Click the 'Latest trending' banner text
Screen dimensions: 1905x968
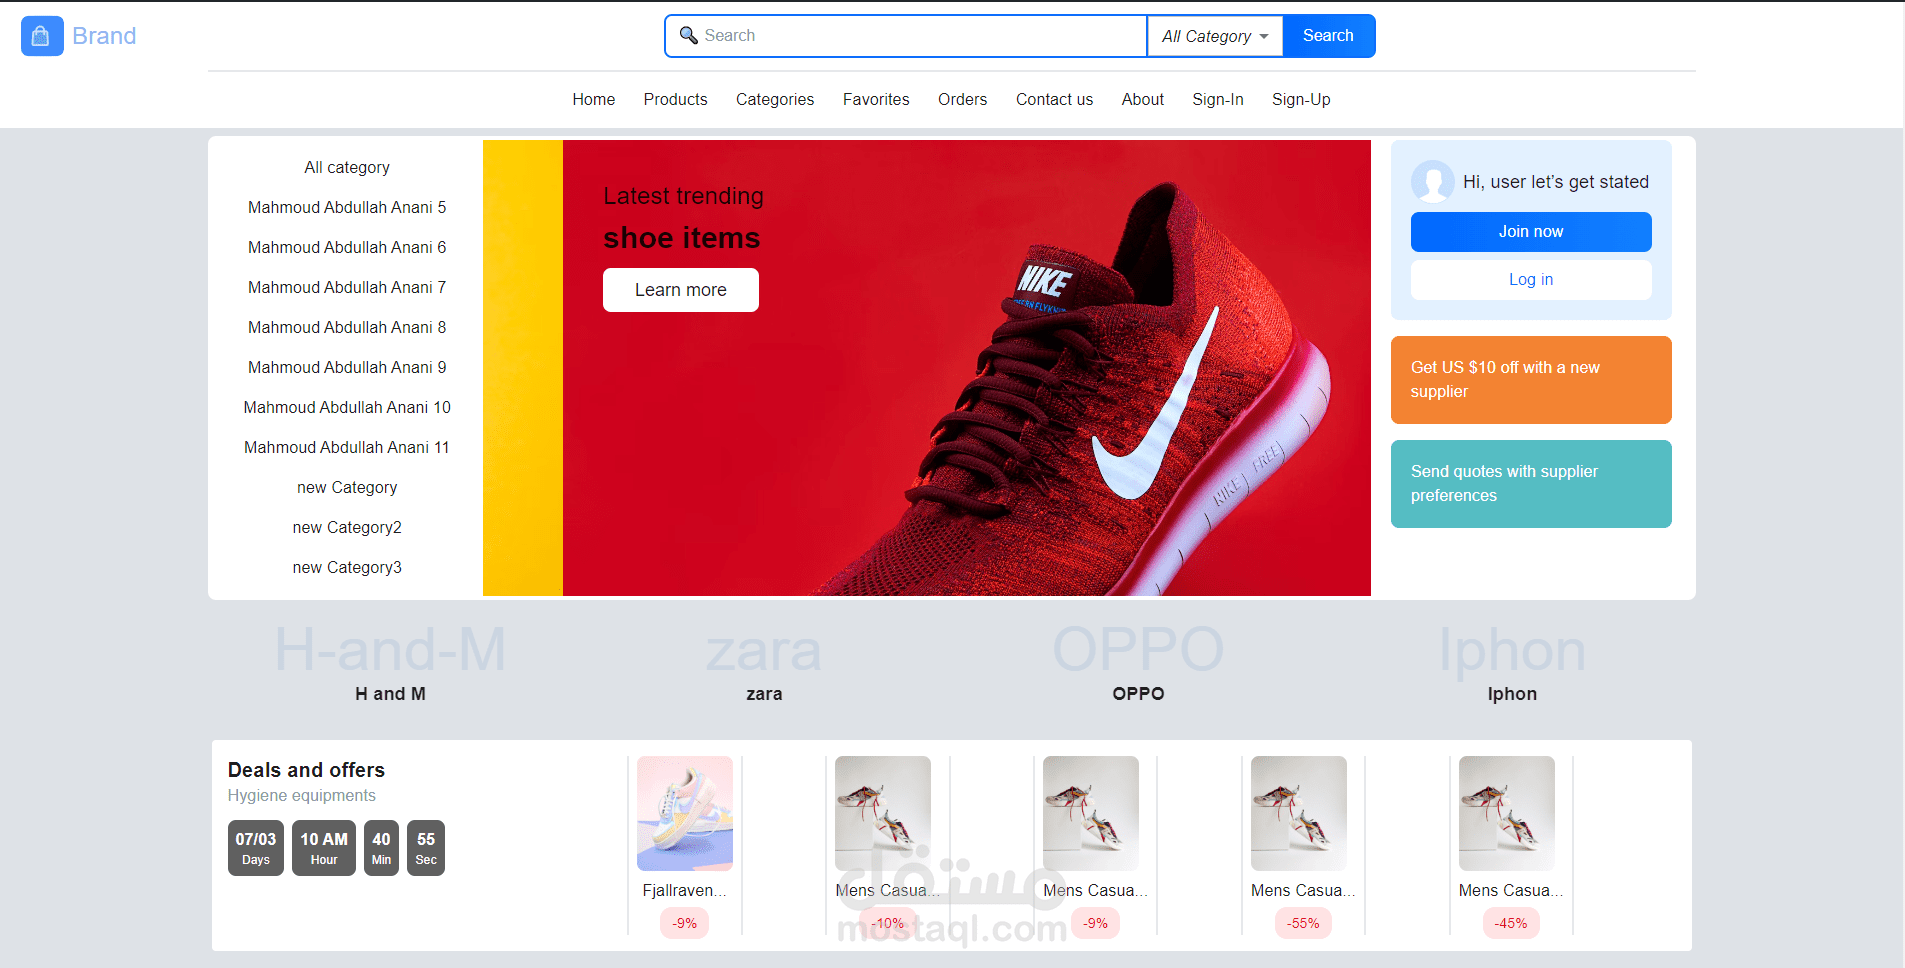click(x=684, y=196)
